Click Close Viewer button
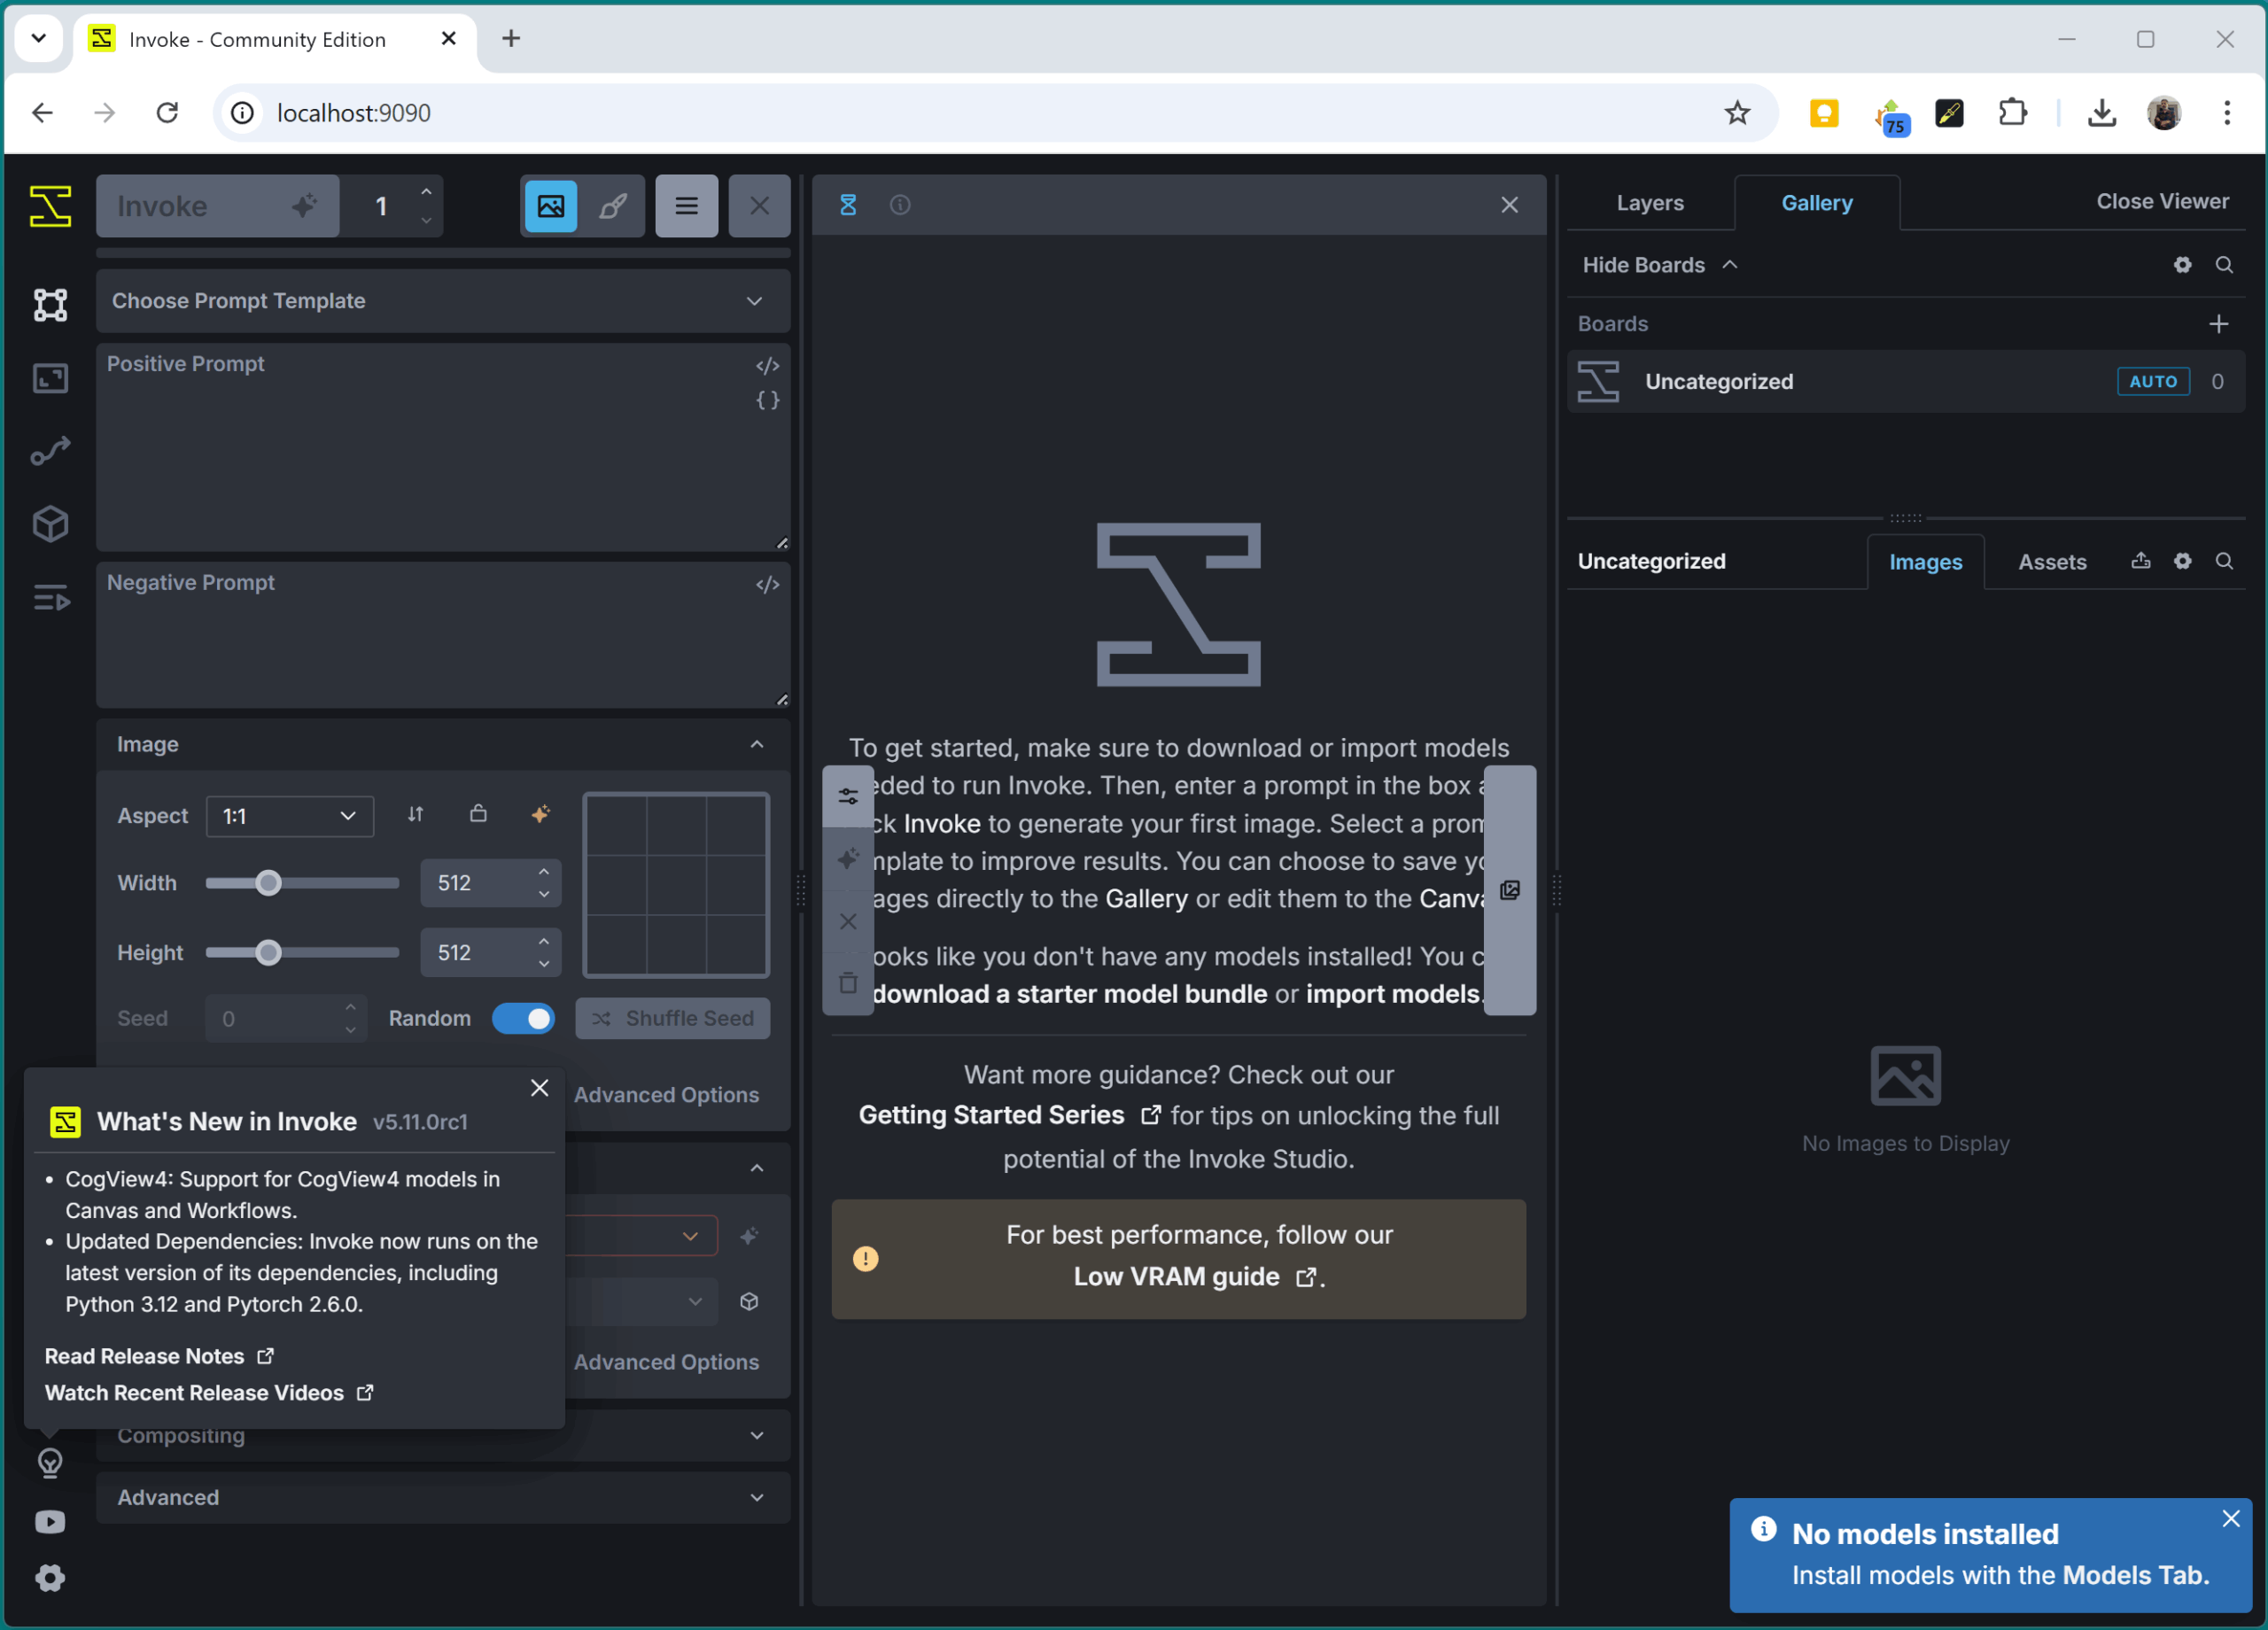Image resolution: width=2268 pixels, height=1630 pixels. [2162, 201]
